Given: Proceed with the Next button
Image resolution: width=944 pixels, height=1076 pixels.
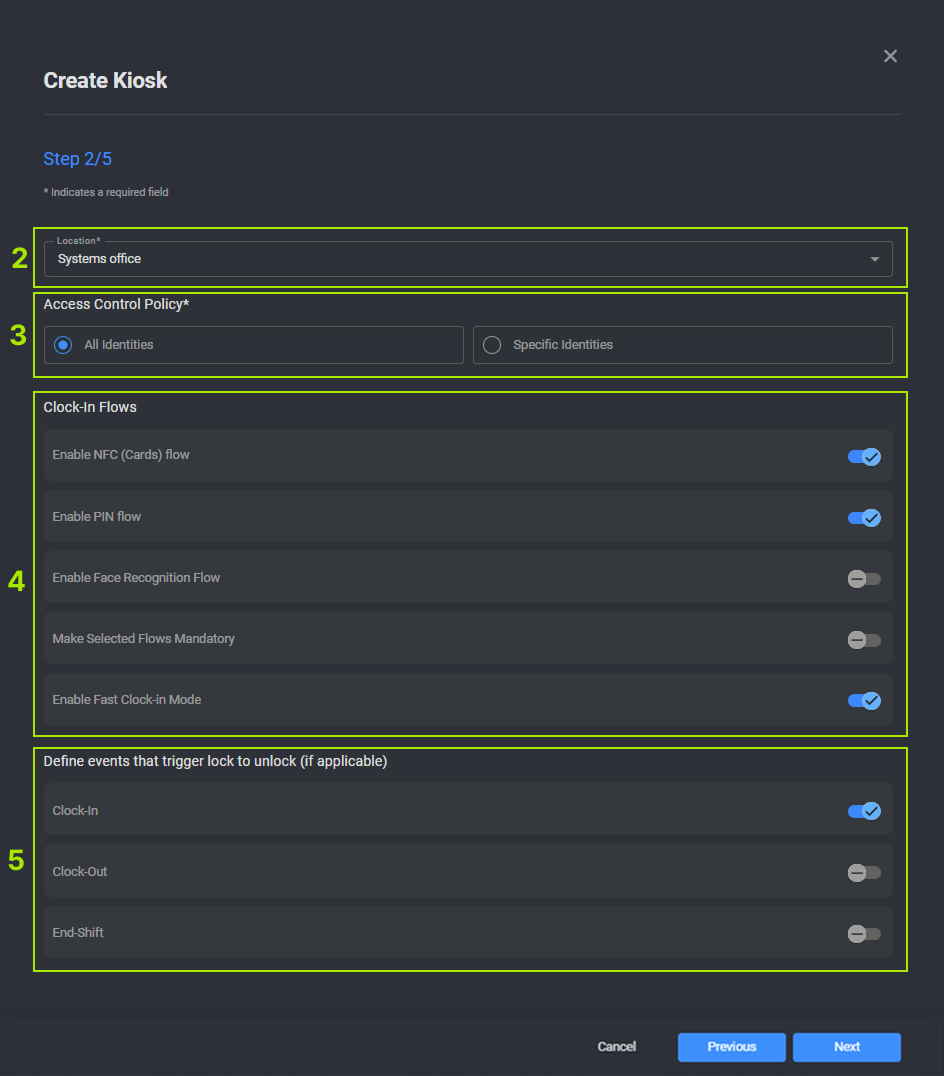Looking at the screenshot, I should 847,1047.
